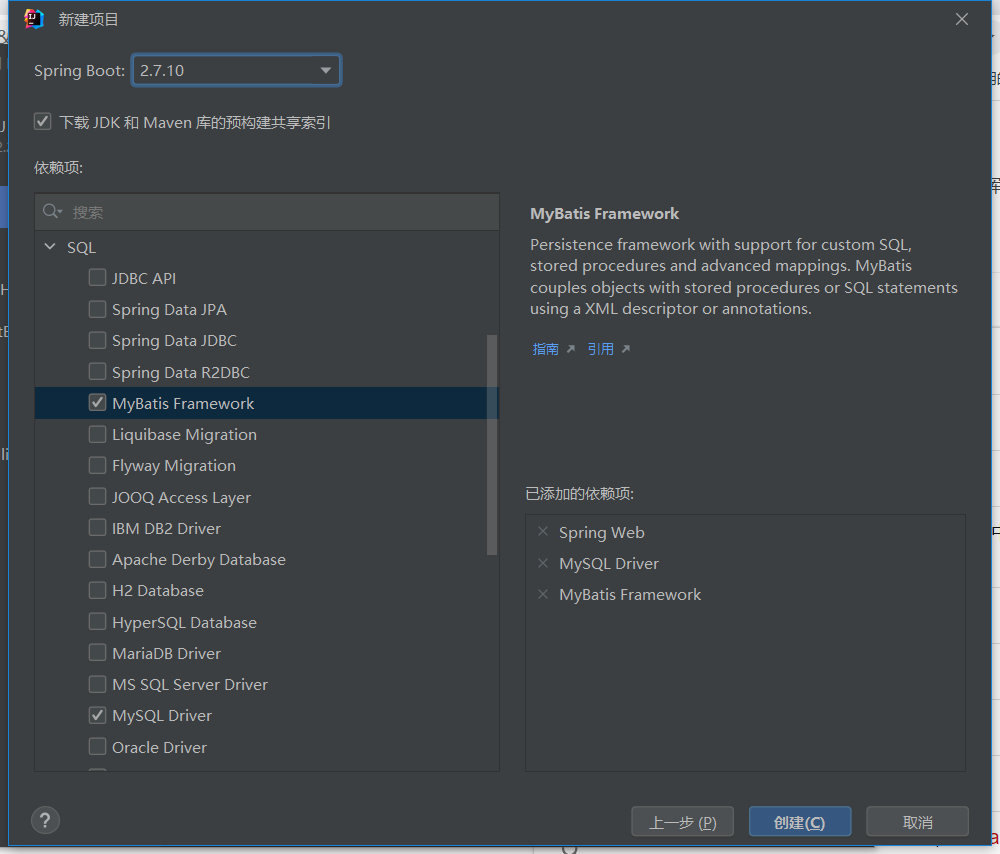The image size is (1000, 854).
Task: Check the IBM DB2 Driver dependency
Action: point(97,527)
